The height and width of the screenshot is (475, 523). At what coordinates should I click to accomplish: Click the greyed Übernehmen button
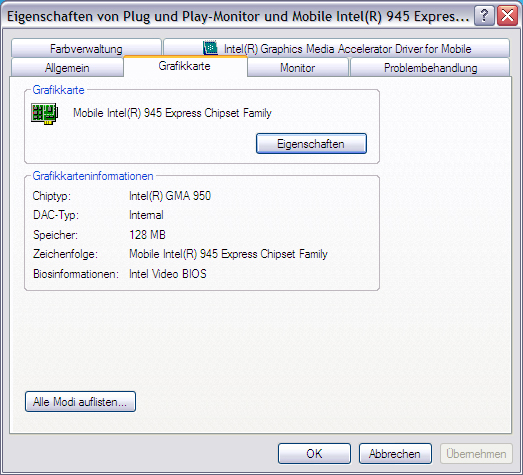click(476, 454)
